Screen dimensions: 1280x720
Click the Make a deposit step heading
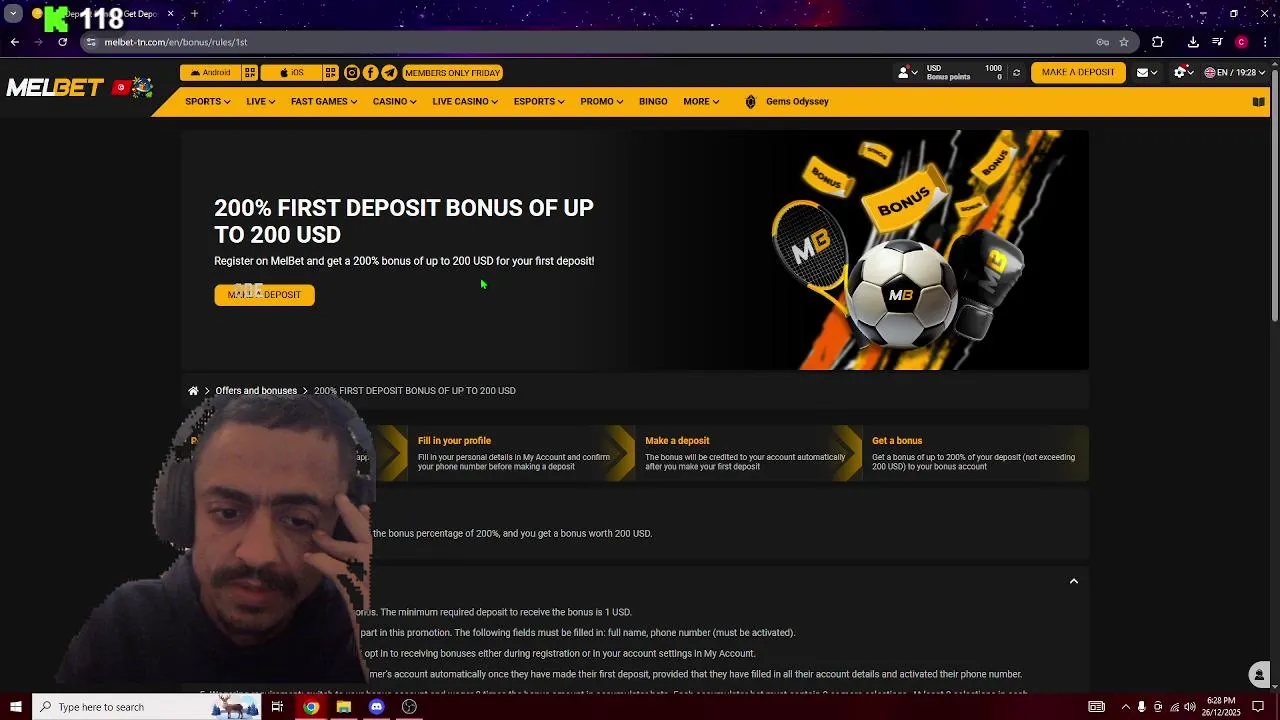point(677,441)
